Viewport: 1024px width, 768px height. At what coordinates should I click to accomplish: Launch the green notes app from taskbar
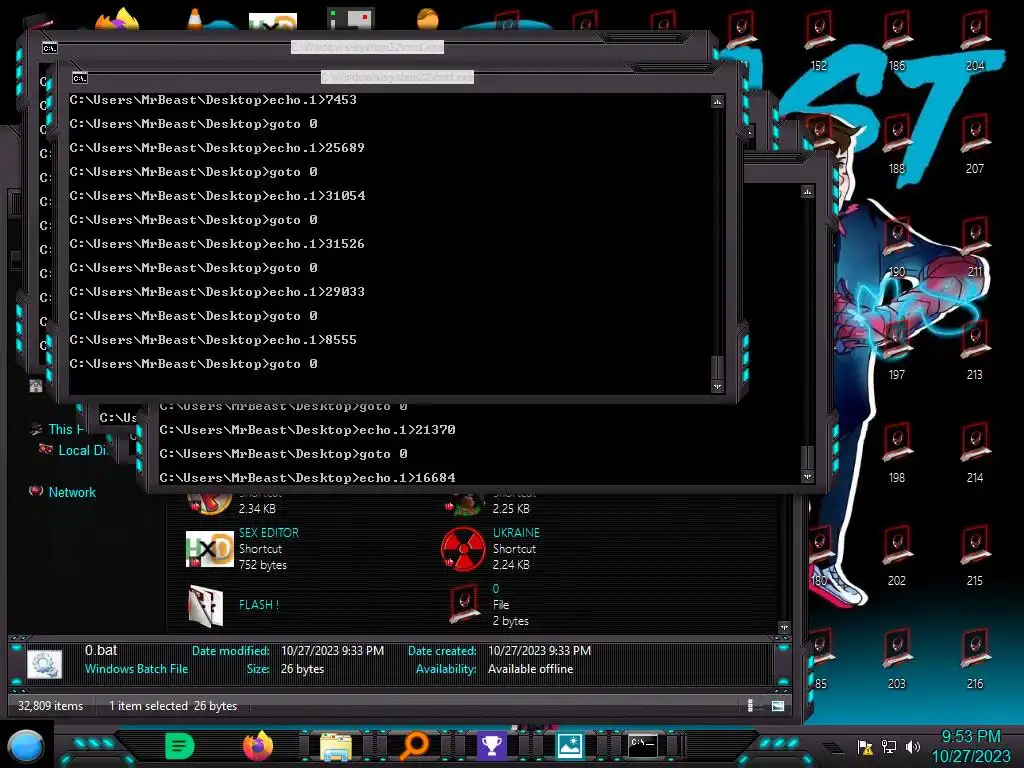coord(180,745)
